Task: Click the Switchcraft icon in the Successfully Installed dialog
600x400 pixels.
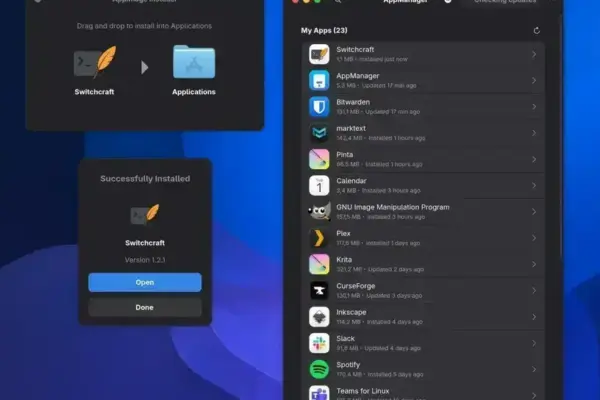Action: click(x=145, y=215)
